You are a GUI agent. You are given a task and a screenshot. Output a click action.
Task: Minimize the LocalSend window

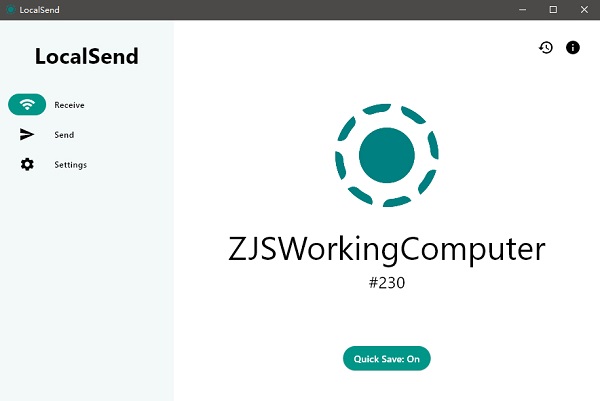[522, 10]
